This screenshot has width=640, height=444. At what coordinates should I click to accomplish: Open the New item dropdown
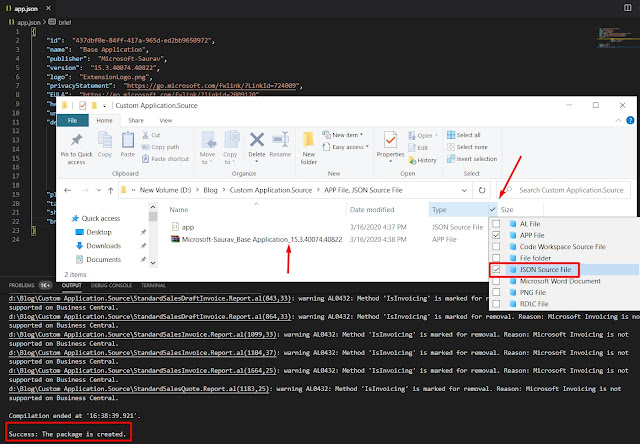[x=342, y=135]
